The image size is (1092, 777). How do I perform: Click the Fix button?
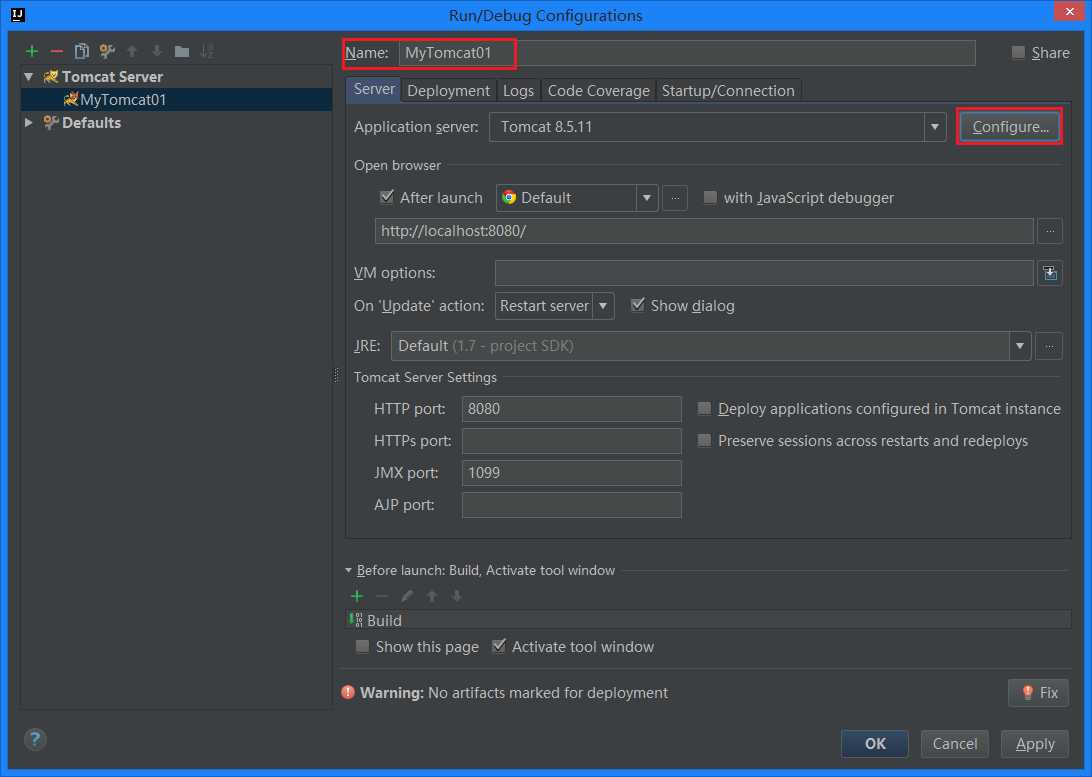pos(1038,693)
